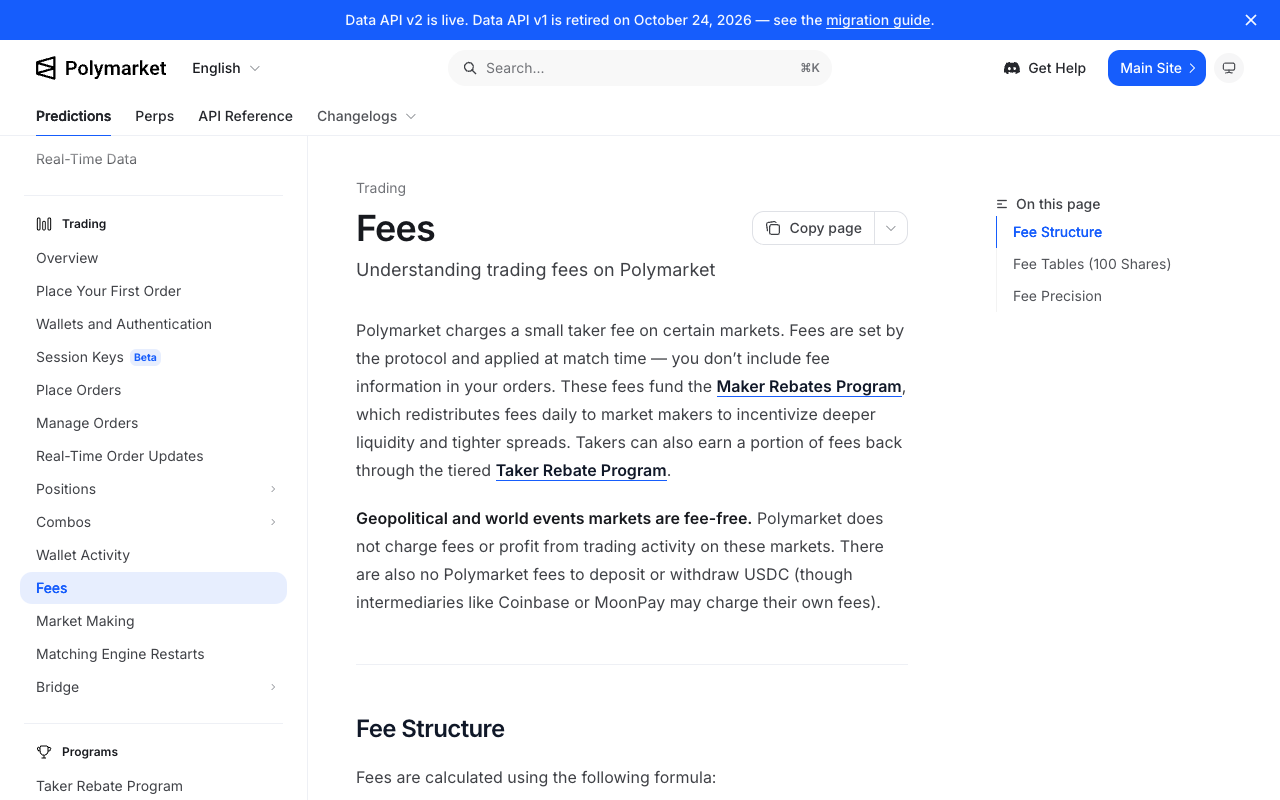Open Session Keys Beta page
Screen dimensions: 1280x800
153,357
